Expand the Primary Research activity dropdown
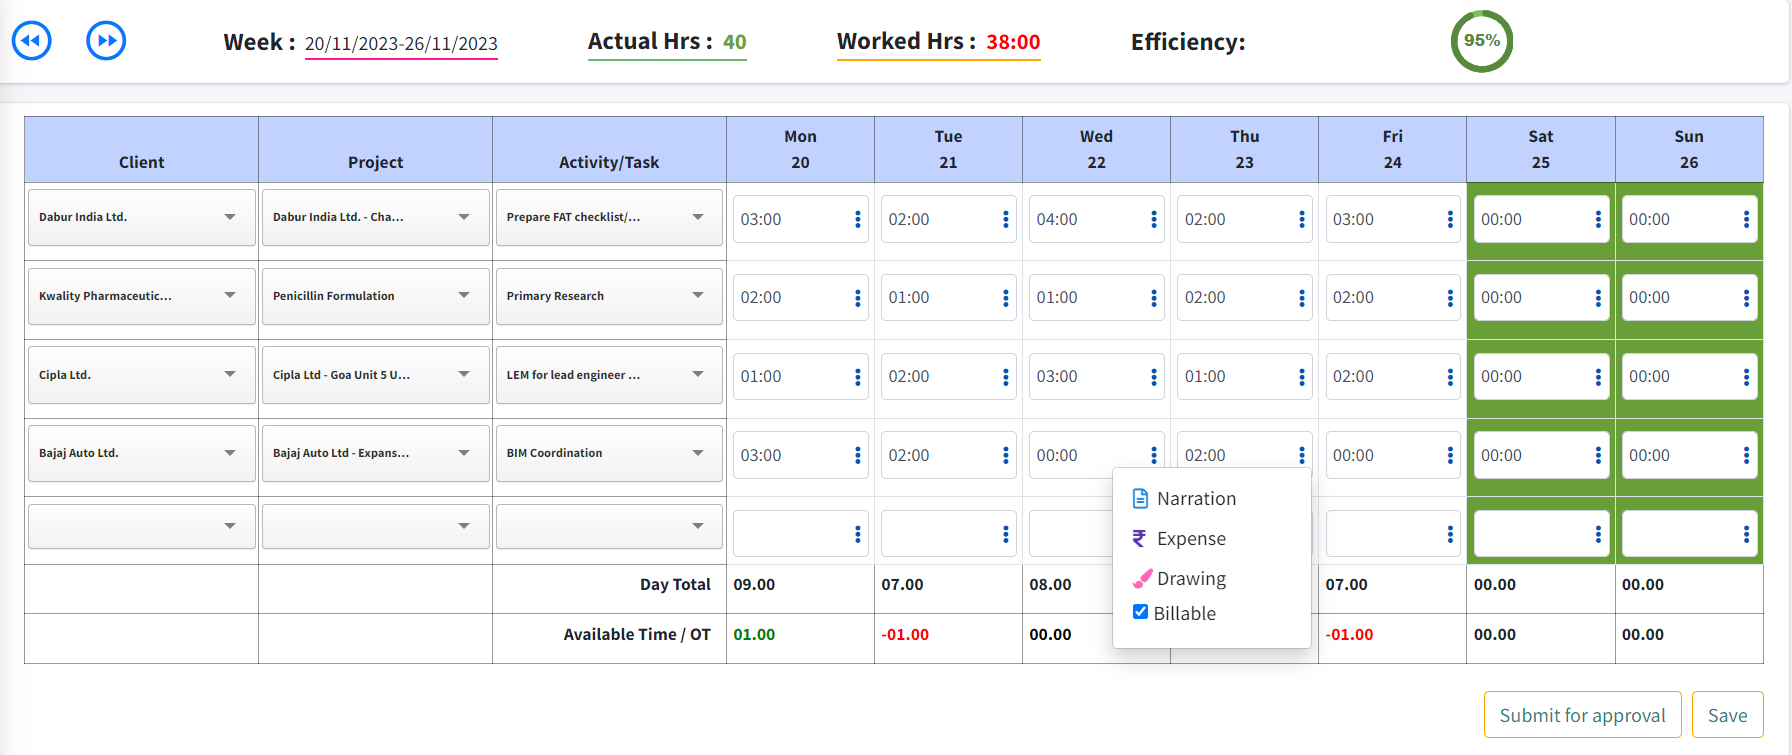 pos(609,296)
